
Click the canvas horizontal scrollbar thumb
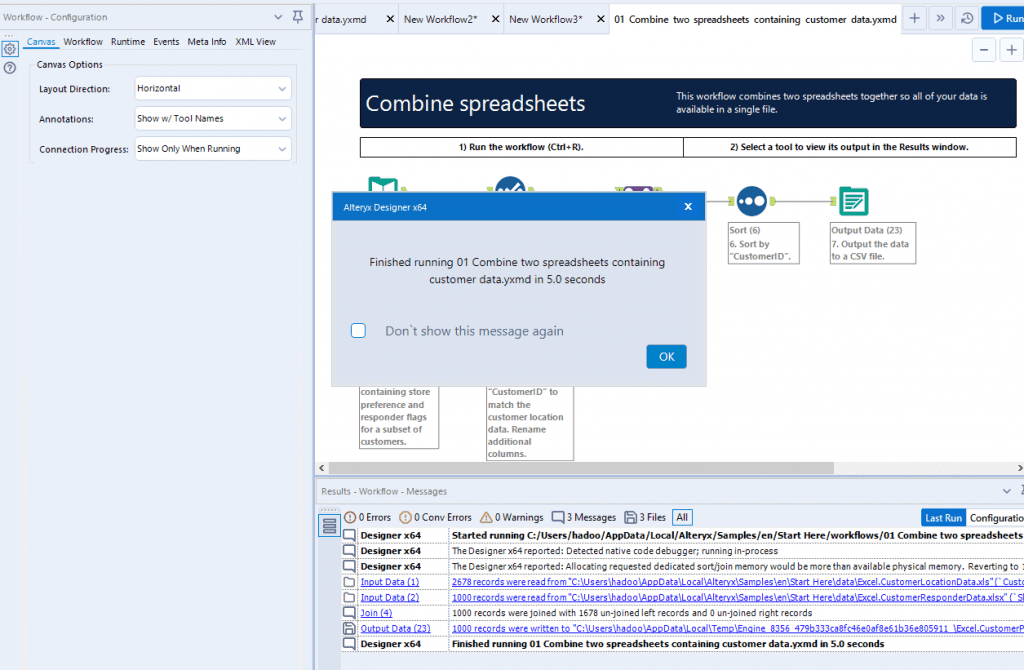point(581,468)
